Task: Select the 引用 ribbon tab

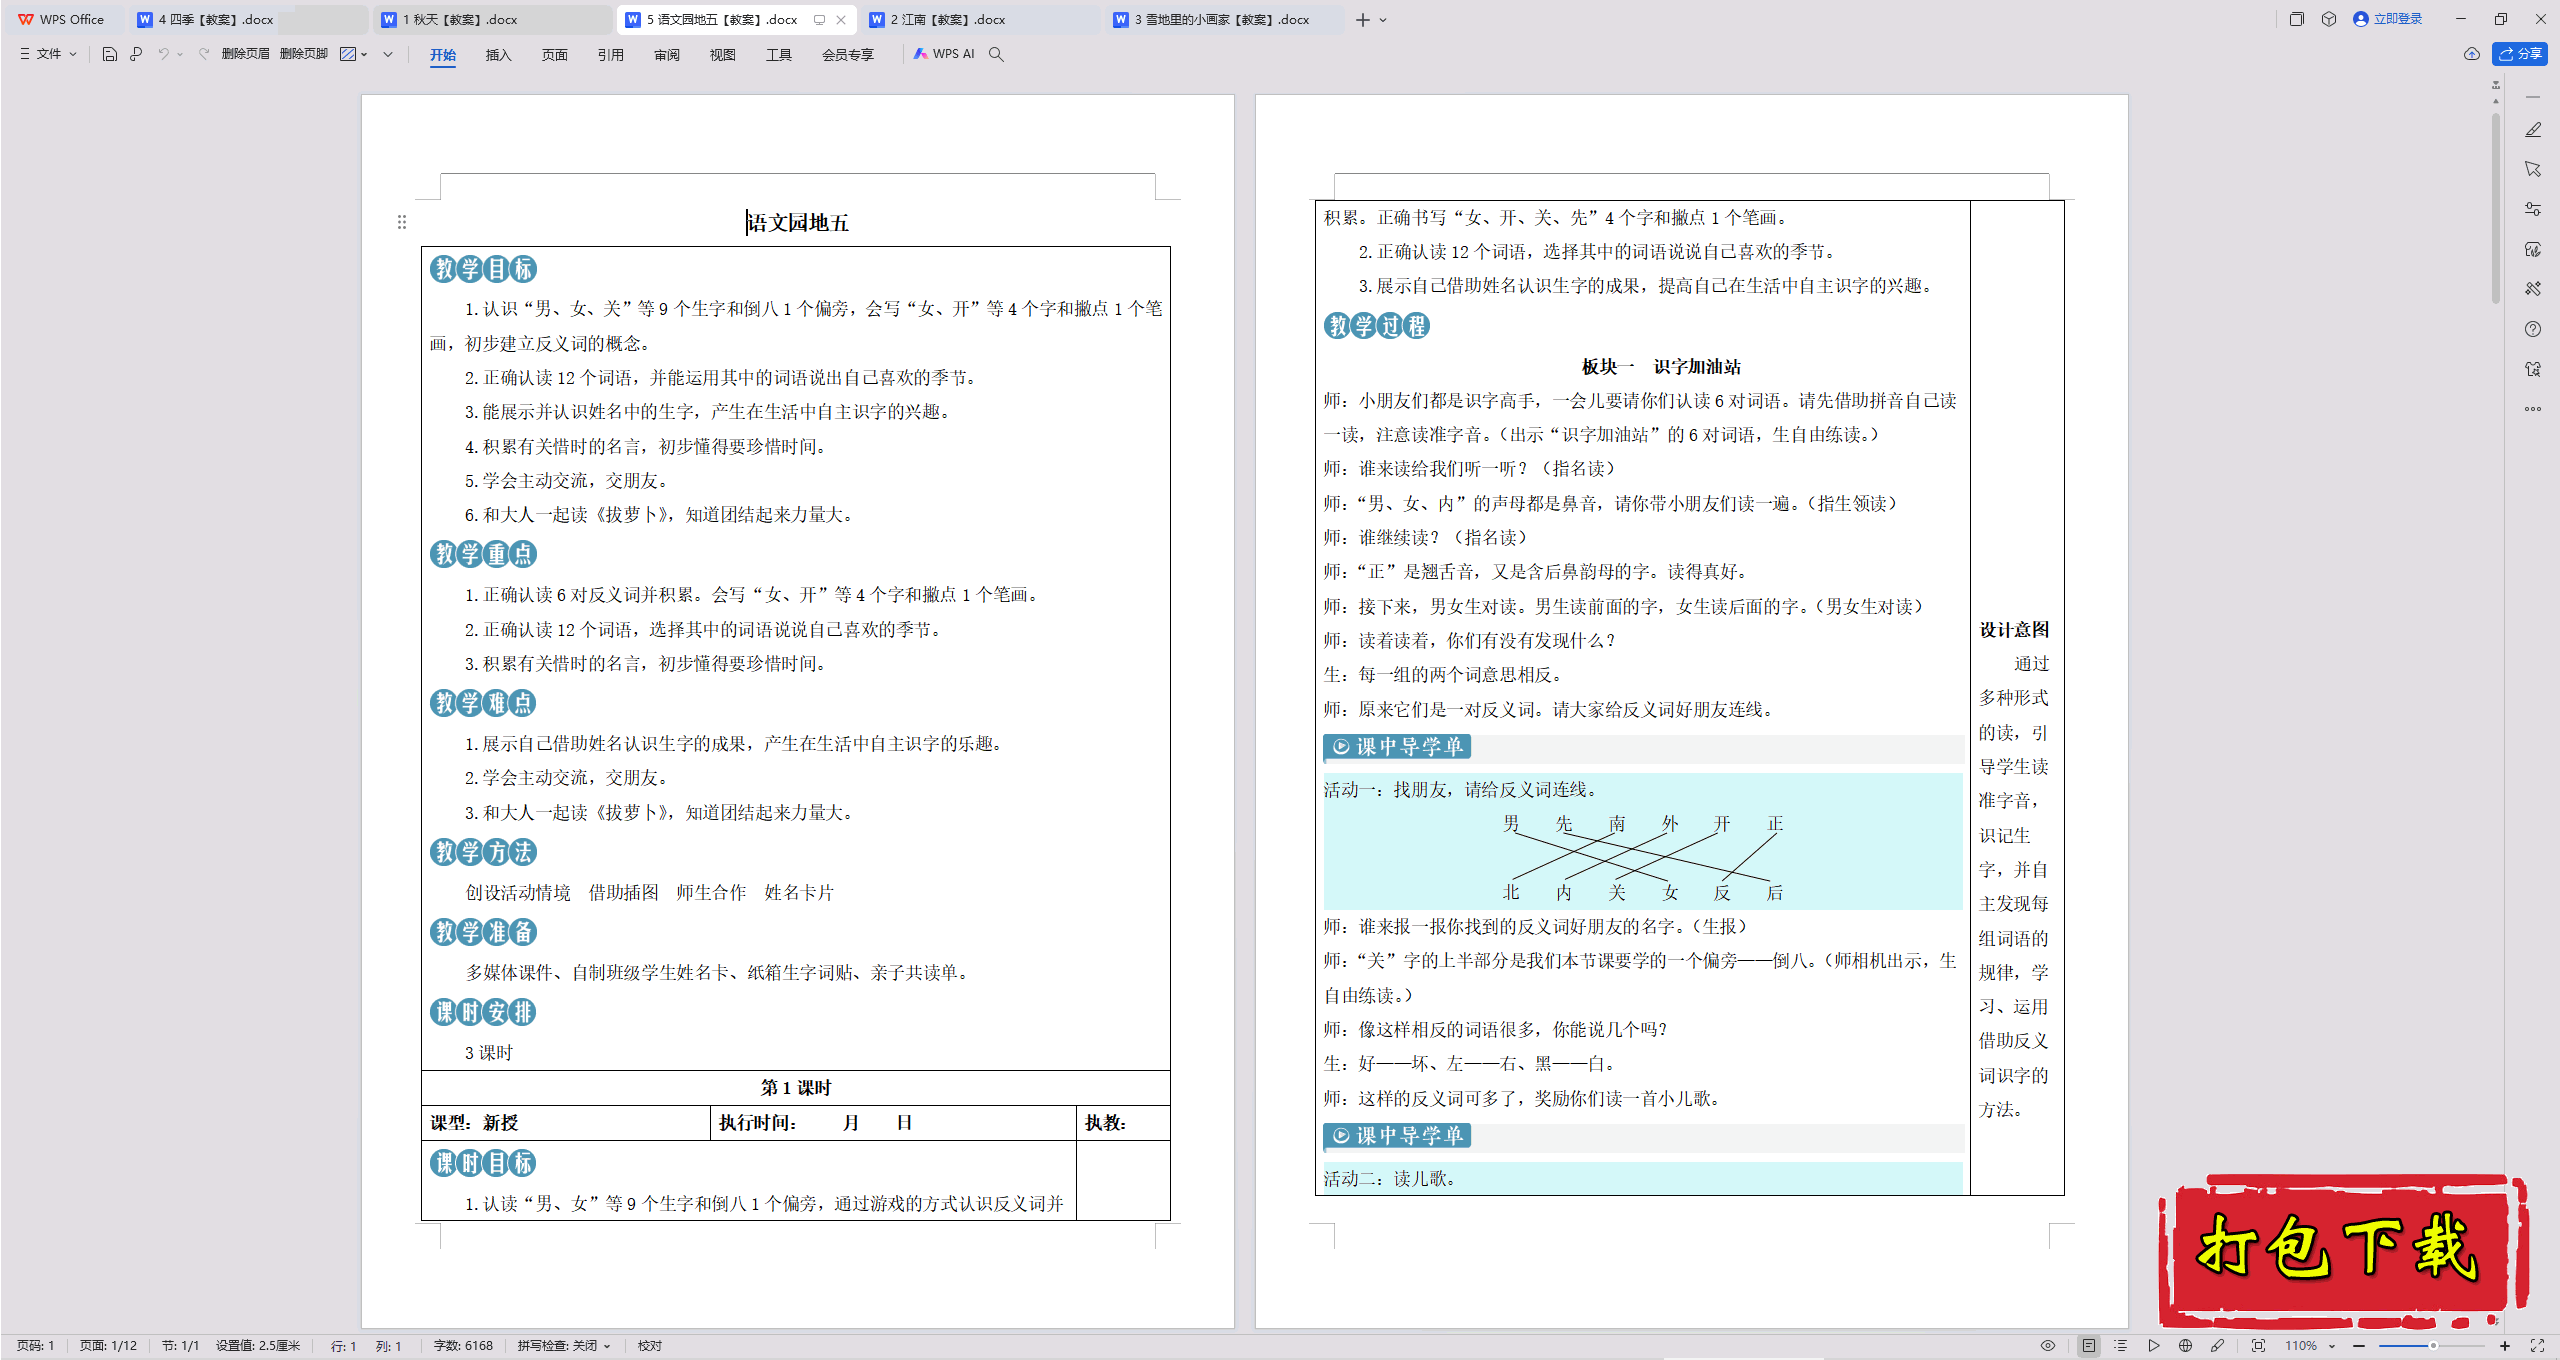Action: pyautogui.click(x=611, y=55)
